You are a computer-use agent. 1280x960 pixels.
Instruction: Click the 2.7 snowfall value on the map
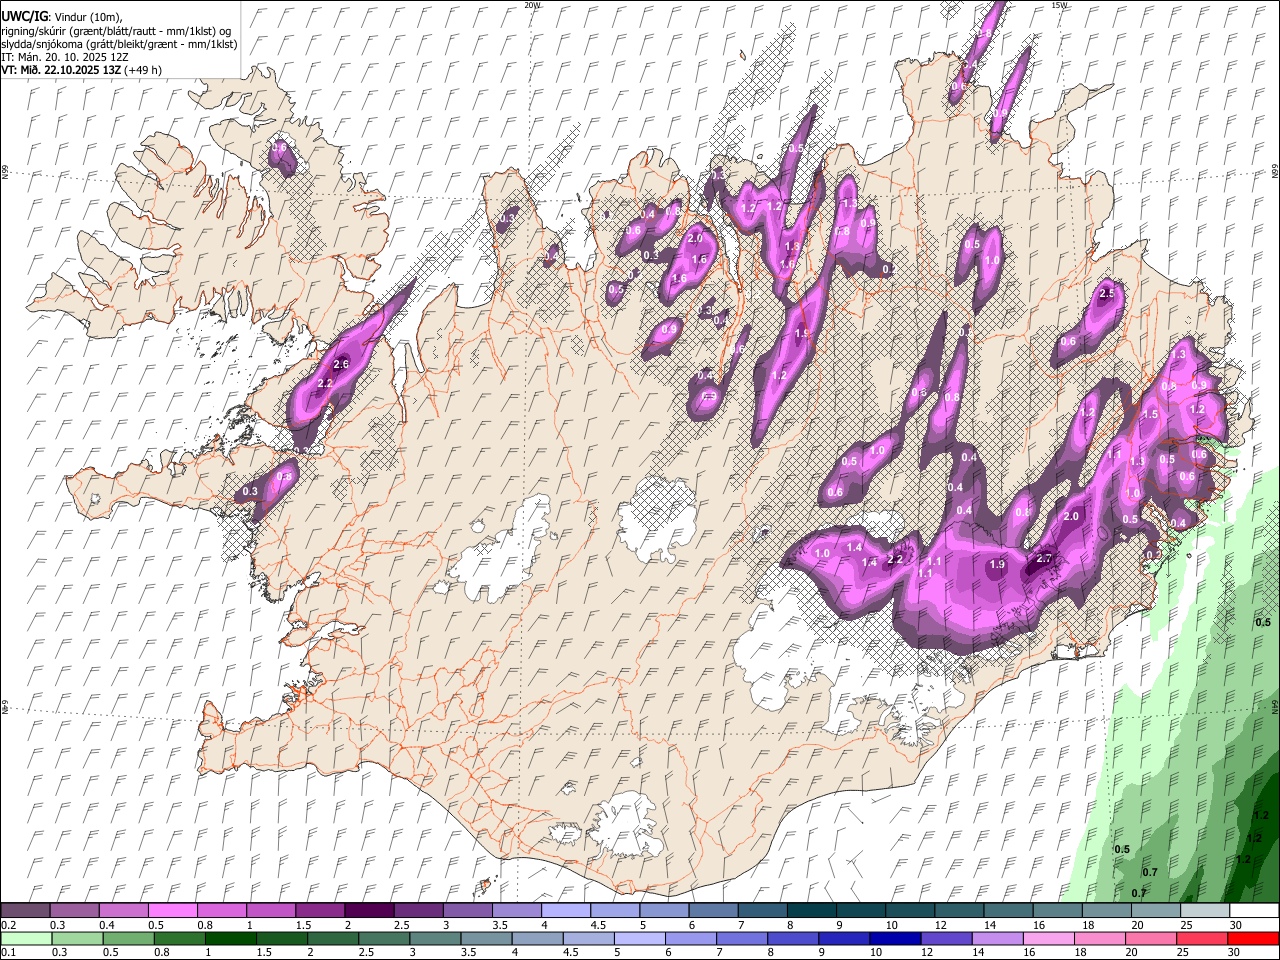(1045, 558)
